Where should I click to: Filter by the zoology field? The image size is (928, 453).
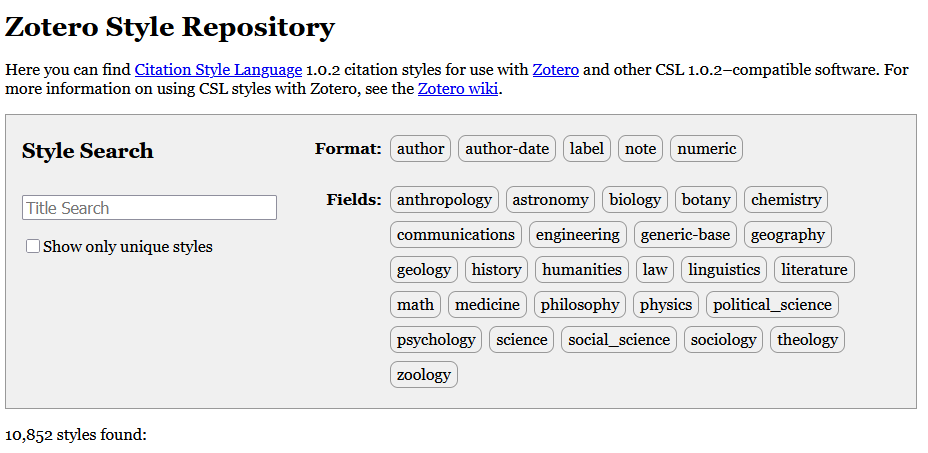pos(424,374)
